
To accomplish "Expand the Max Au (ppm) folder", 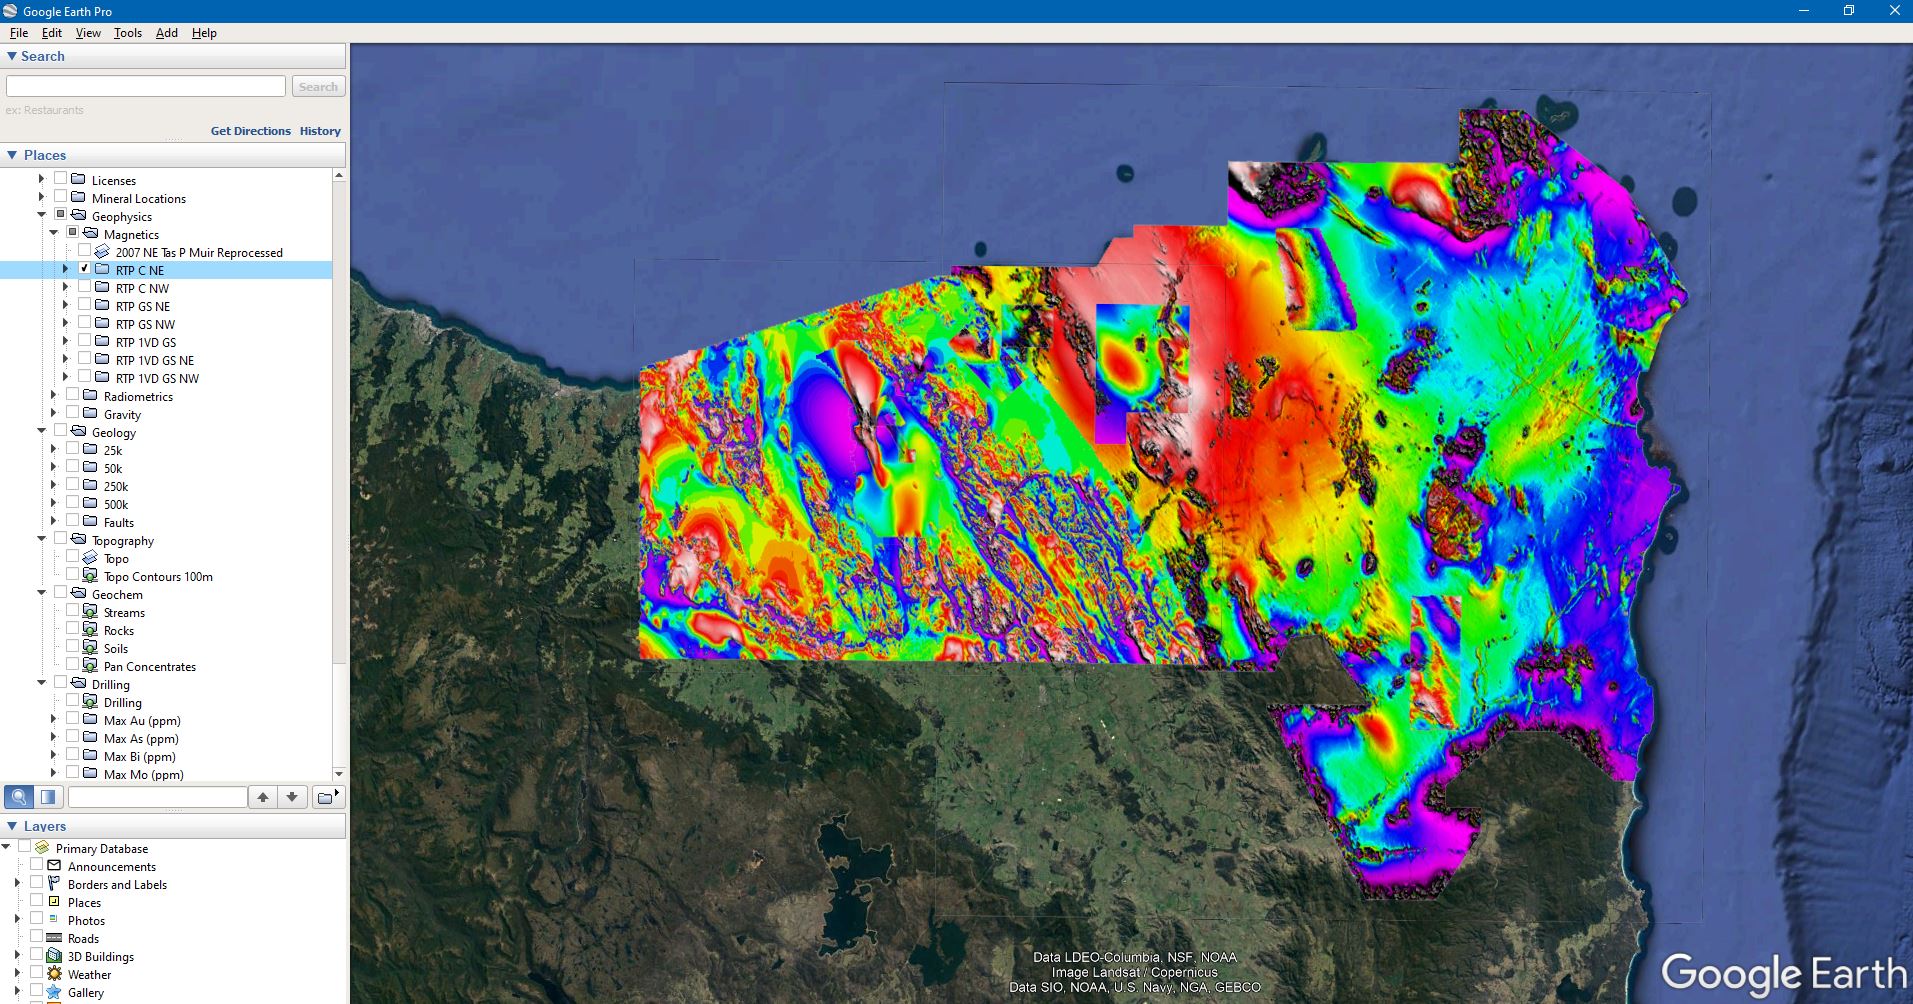I will (x=54, y=720).
